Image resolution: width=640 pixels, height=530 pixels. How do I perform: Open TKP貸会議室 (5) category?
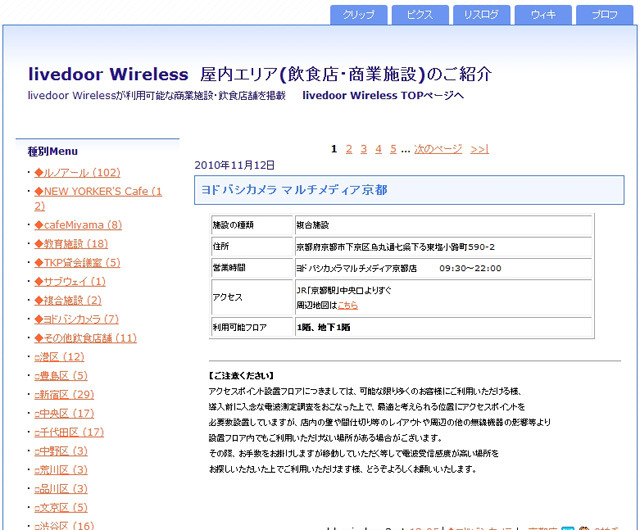(77, 263)
